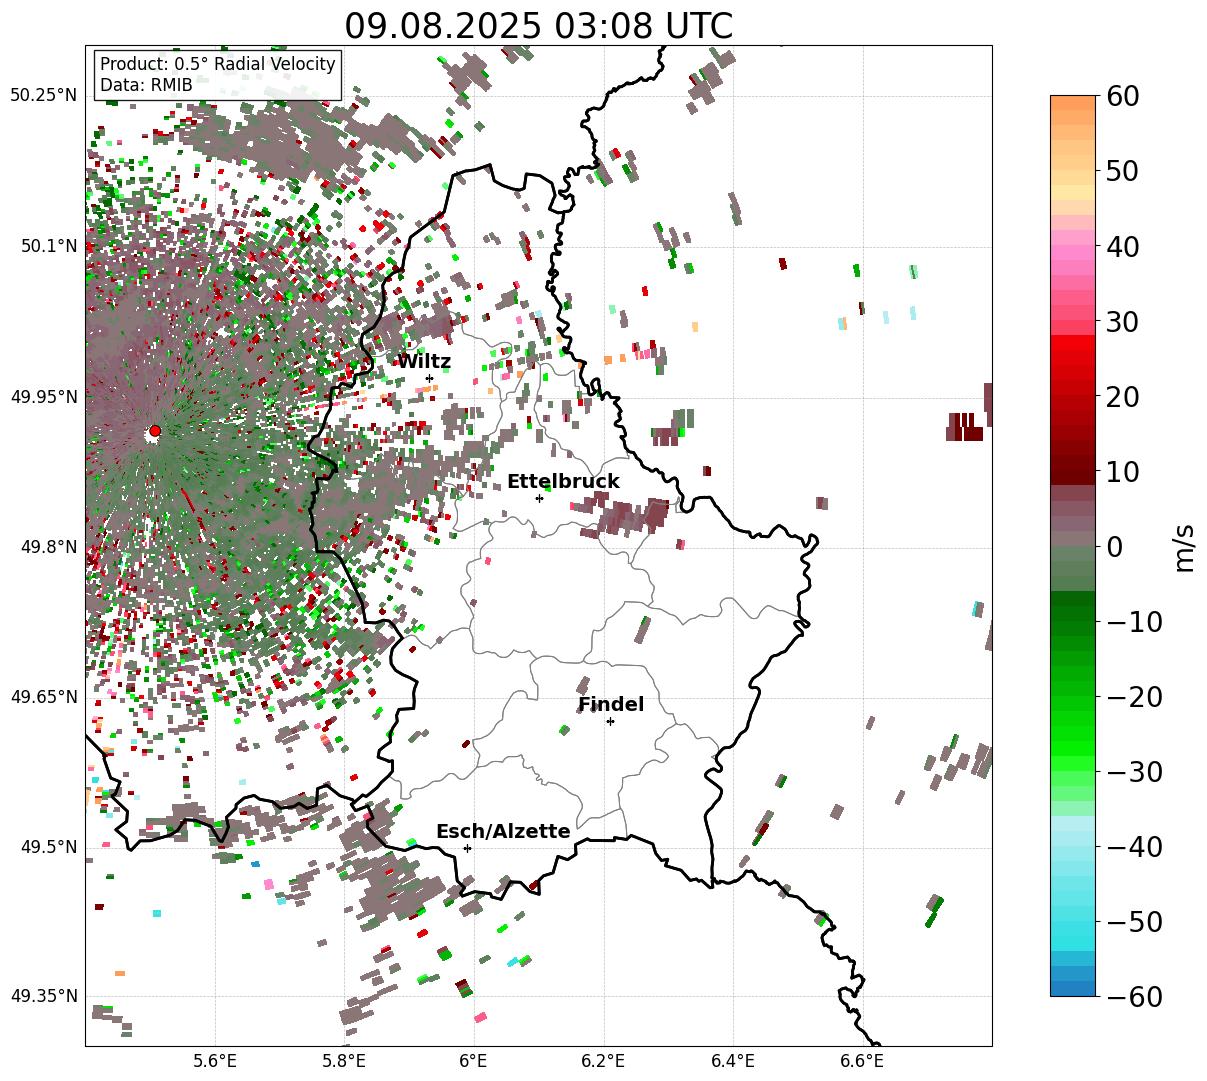Click the colorbar at -20 m/s green

1073,696
